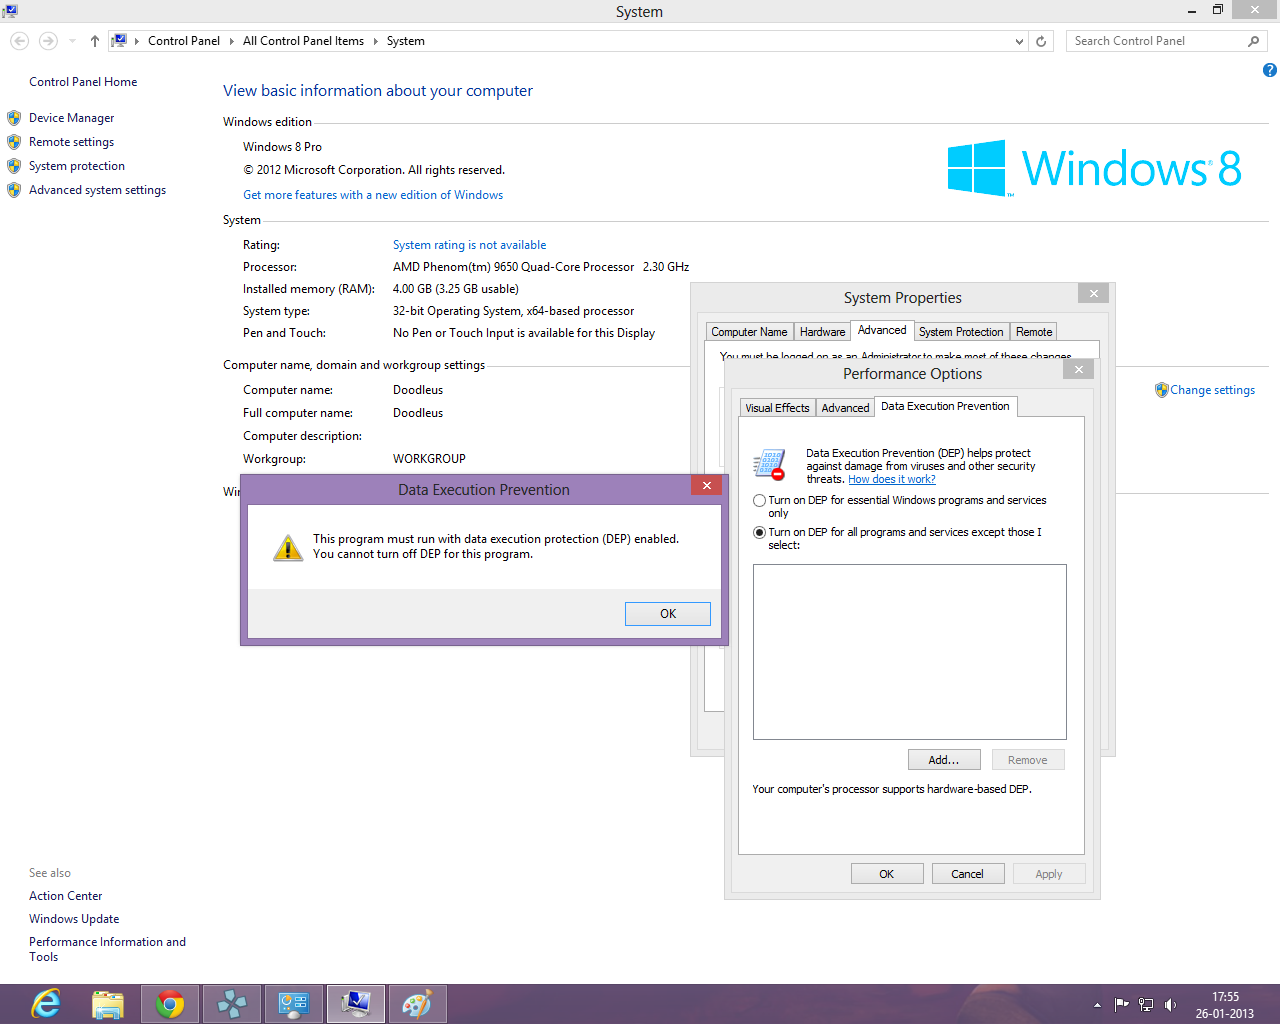This screenshot has width=1280, height=1024.
Task: Click the blue help question mark icon
Action: tap(1269, 70)
